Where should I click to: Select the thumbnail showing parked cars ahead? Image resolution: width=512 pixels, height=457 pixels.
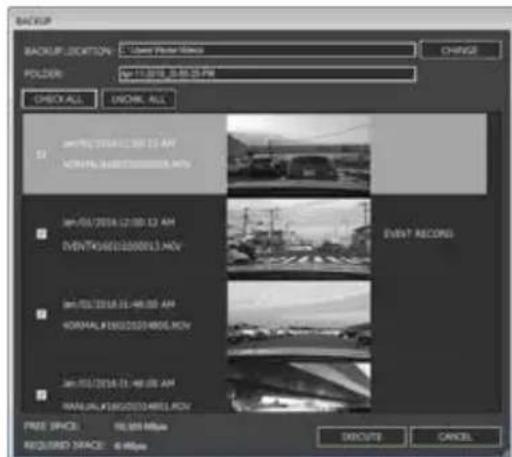click(x=299, y=154)
